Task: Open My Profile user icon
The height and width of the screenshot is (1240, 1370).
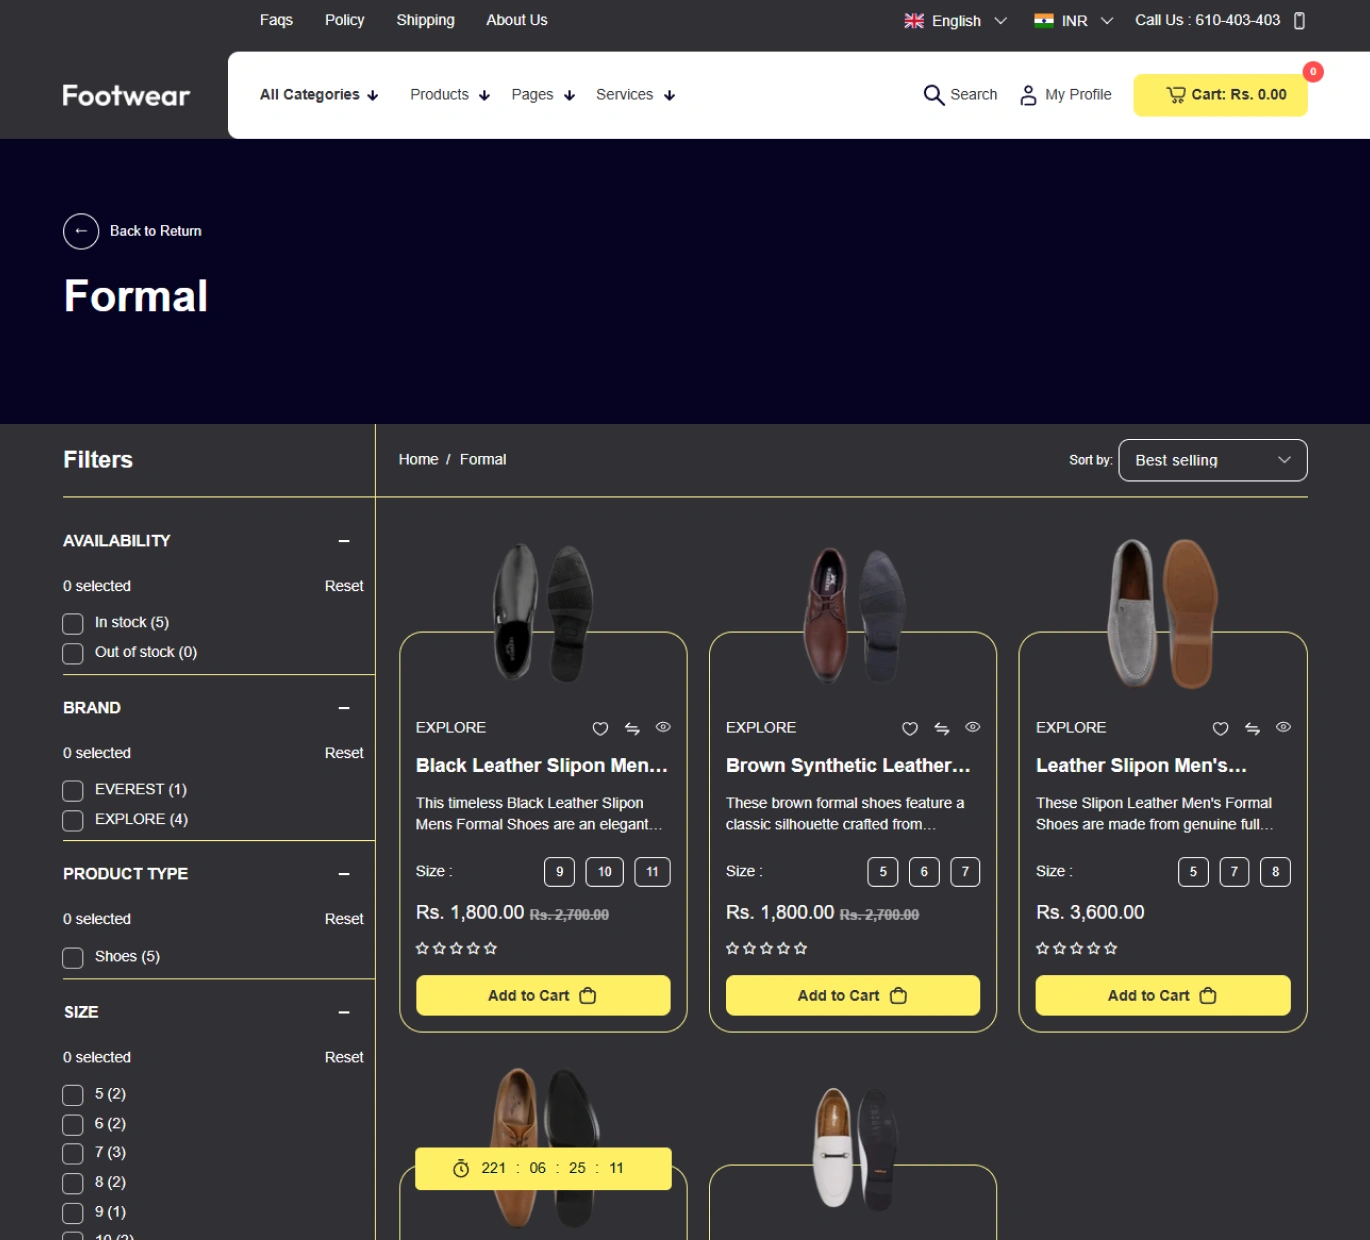Action: (1028, 95)
